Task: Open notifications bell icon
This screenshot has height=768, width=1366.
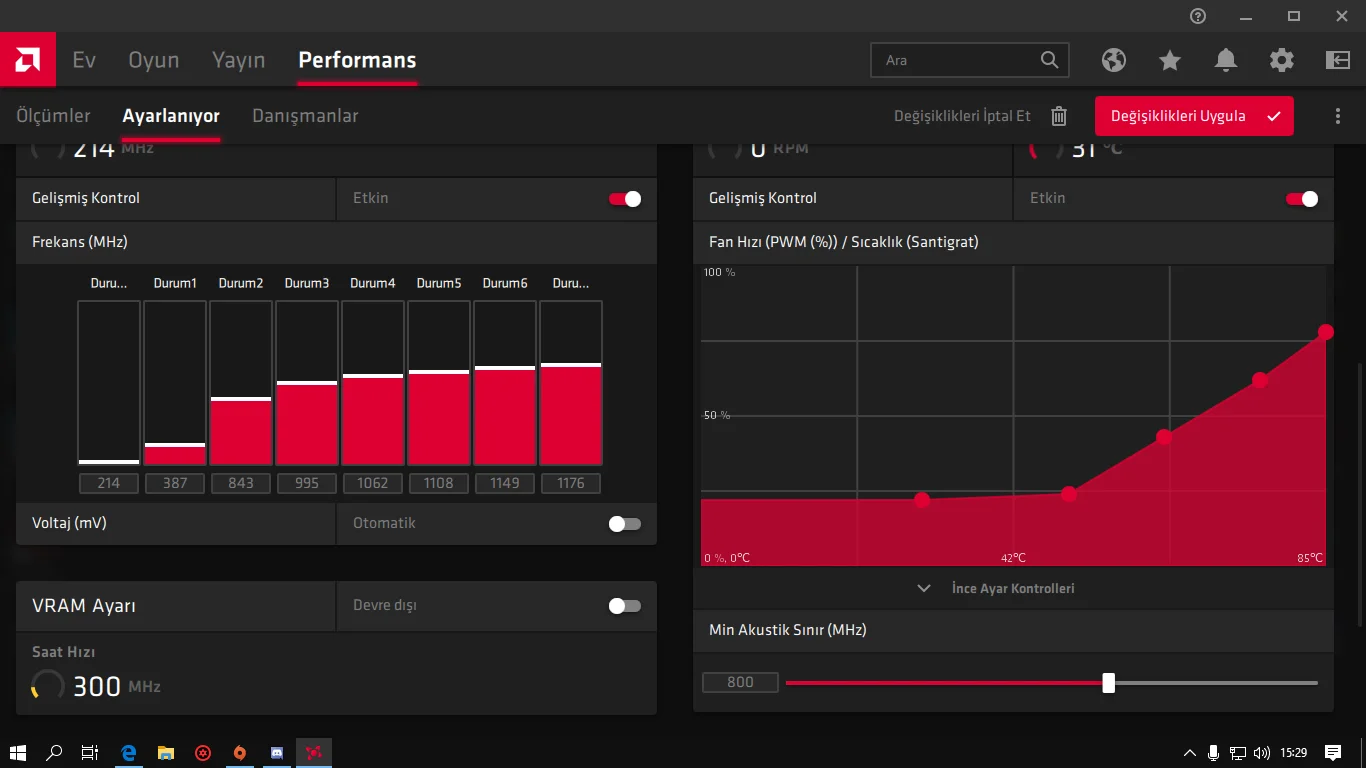Action: (x=1226, y=60)
